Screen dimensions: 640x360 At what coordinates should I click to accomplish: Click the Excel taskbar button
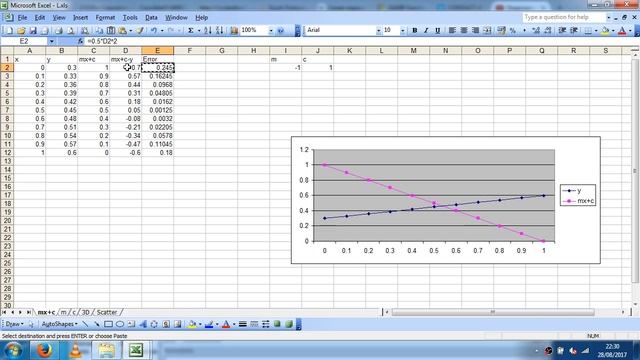[136, 350]
